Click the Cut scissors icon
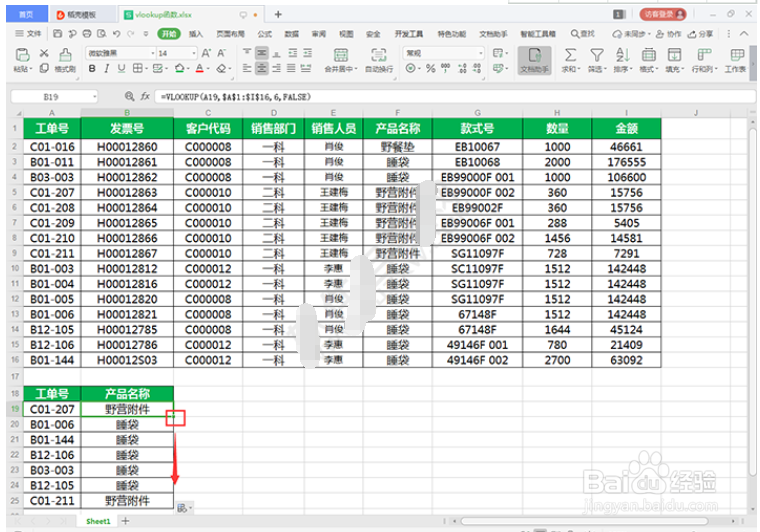The image size is (760, 532). pos(44,53)
